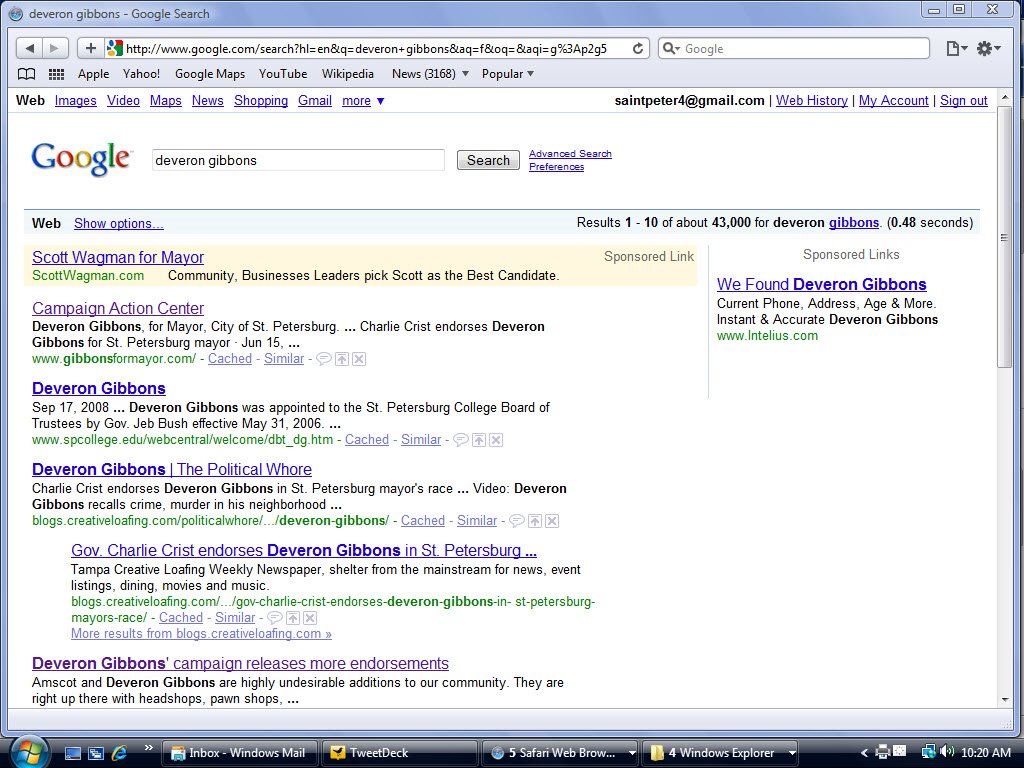The height and width of the screenshot is (768, 1024).
Task: Expand the quick launch chevron
Action: point(149,748)
